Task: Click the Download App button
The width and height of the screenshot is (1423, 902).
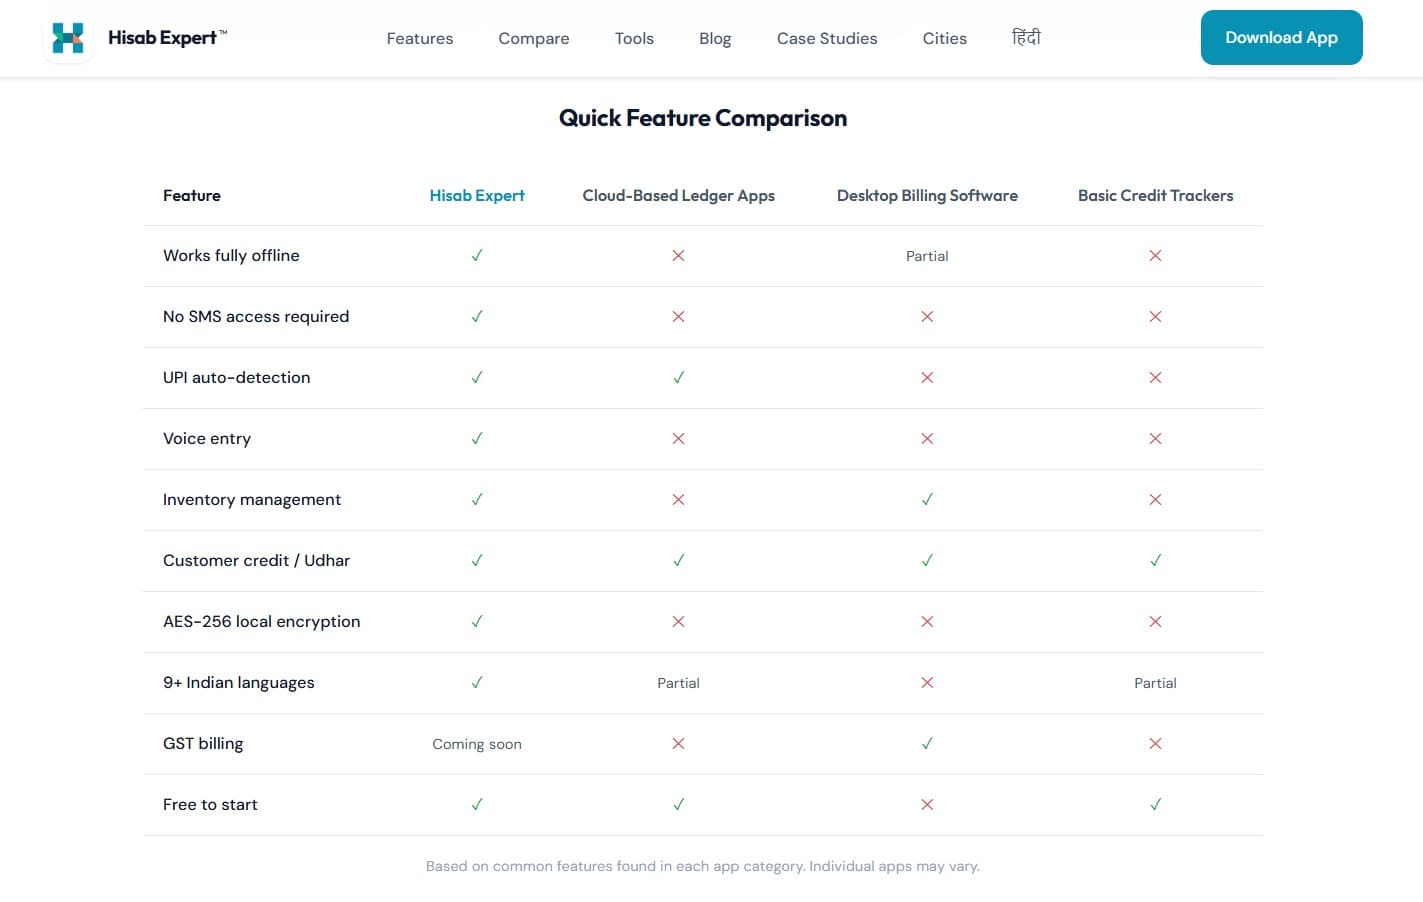Action: [1282, 37]
